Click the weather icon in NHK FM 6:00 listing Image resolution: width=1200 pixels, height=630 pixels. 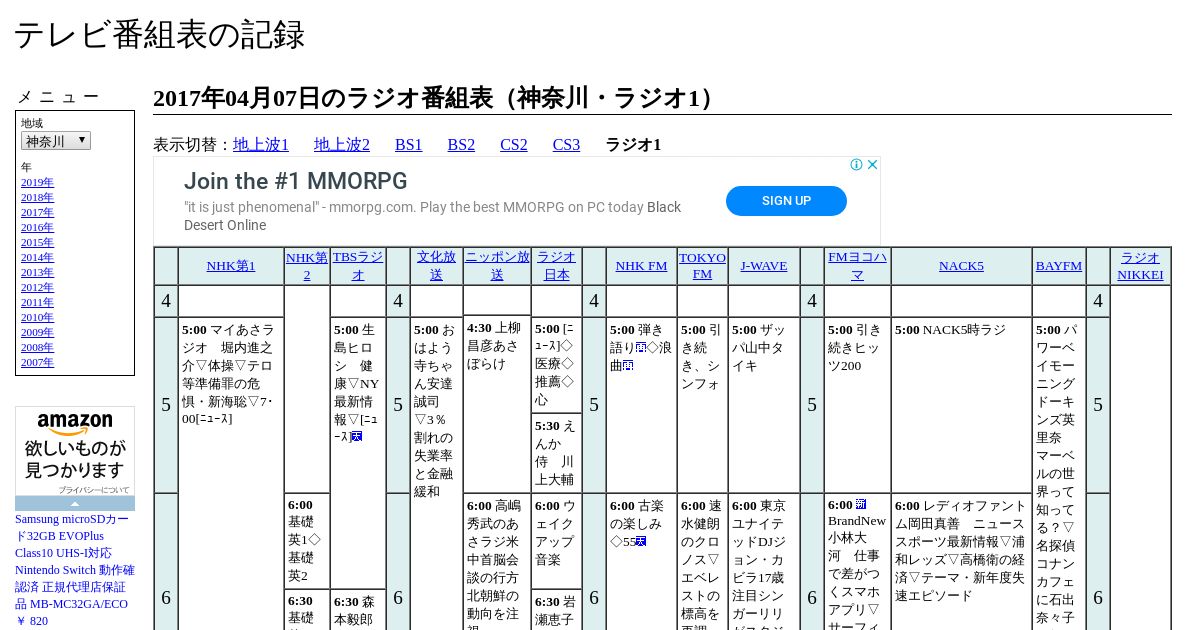click(640, 541)
